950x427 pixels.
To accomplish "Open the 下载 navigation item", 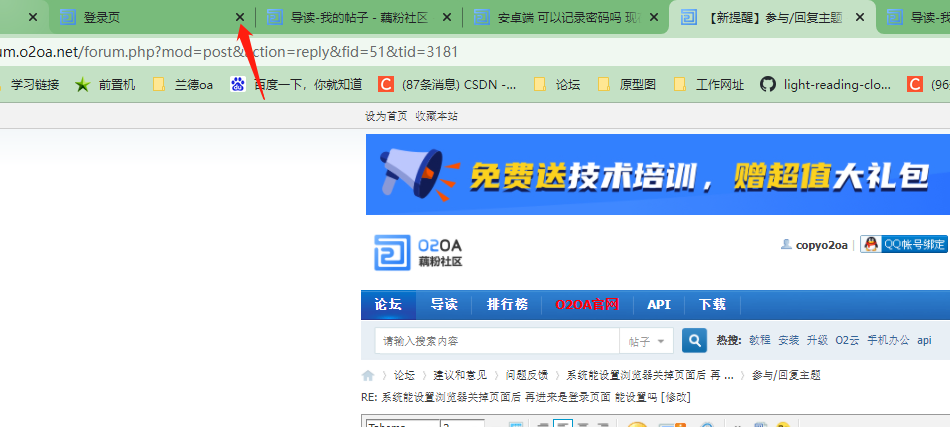I will [x=712, y=305].
